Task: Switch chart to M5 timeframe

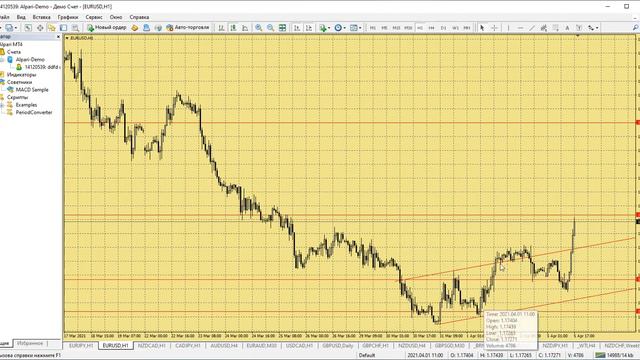Action: pos(384,28)
